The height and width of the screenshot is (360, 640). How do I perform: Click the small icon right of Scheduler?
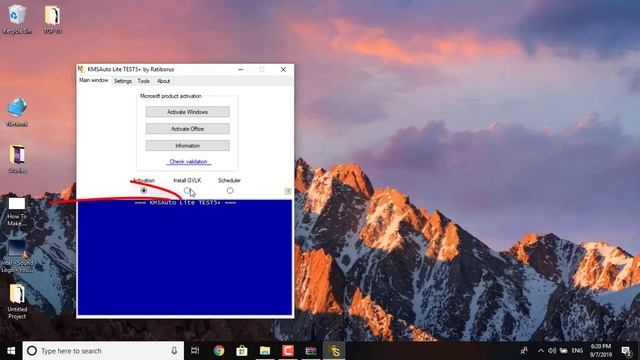coord(288,191)
